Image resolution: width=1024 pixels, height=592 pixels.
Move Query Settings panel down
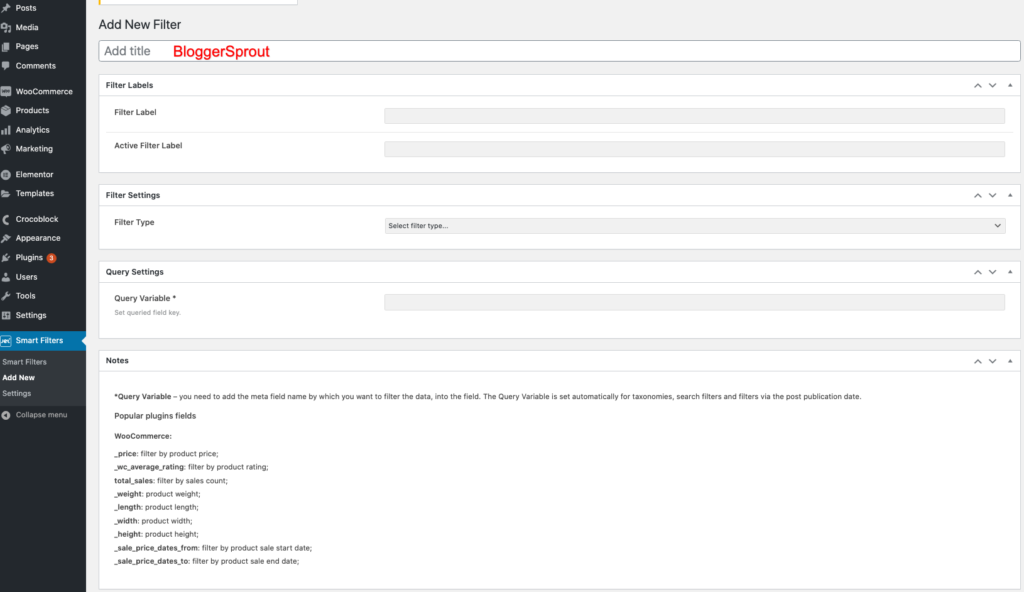(x=993, y=272)
